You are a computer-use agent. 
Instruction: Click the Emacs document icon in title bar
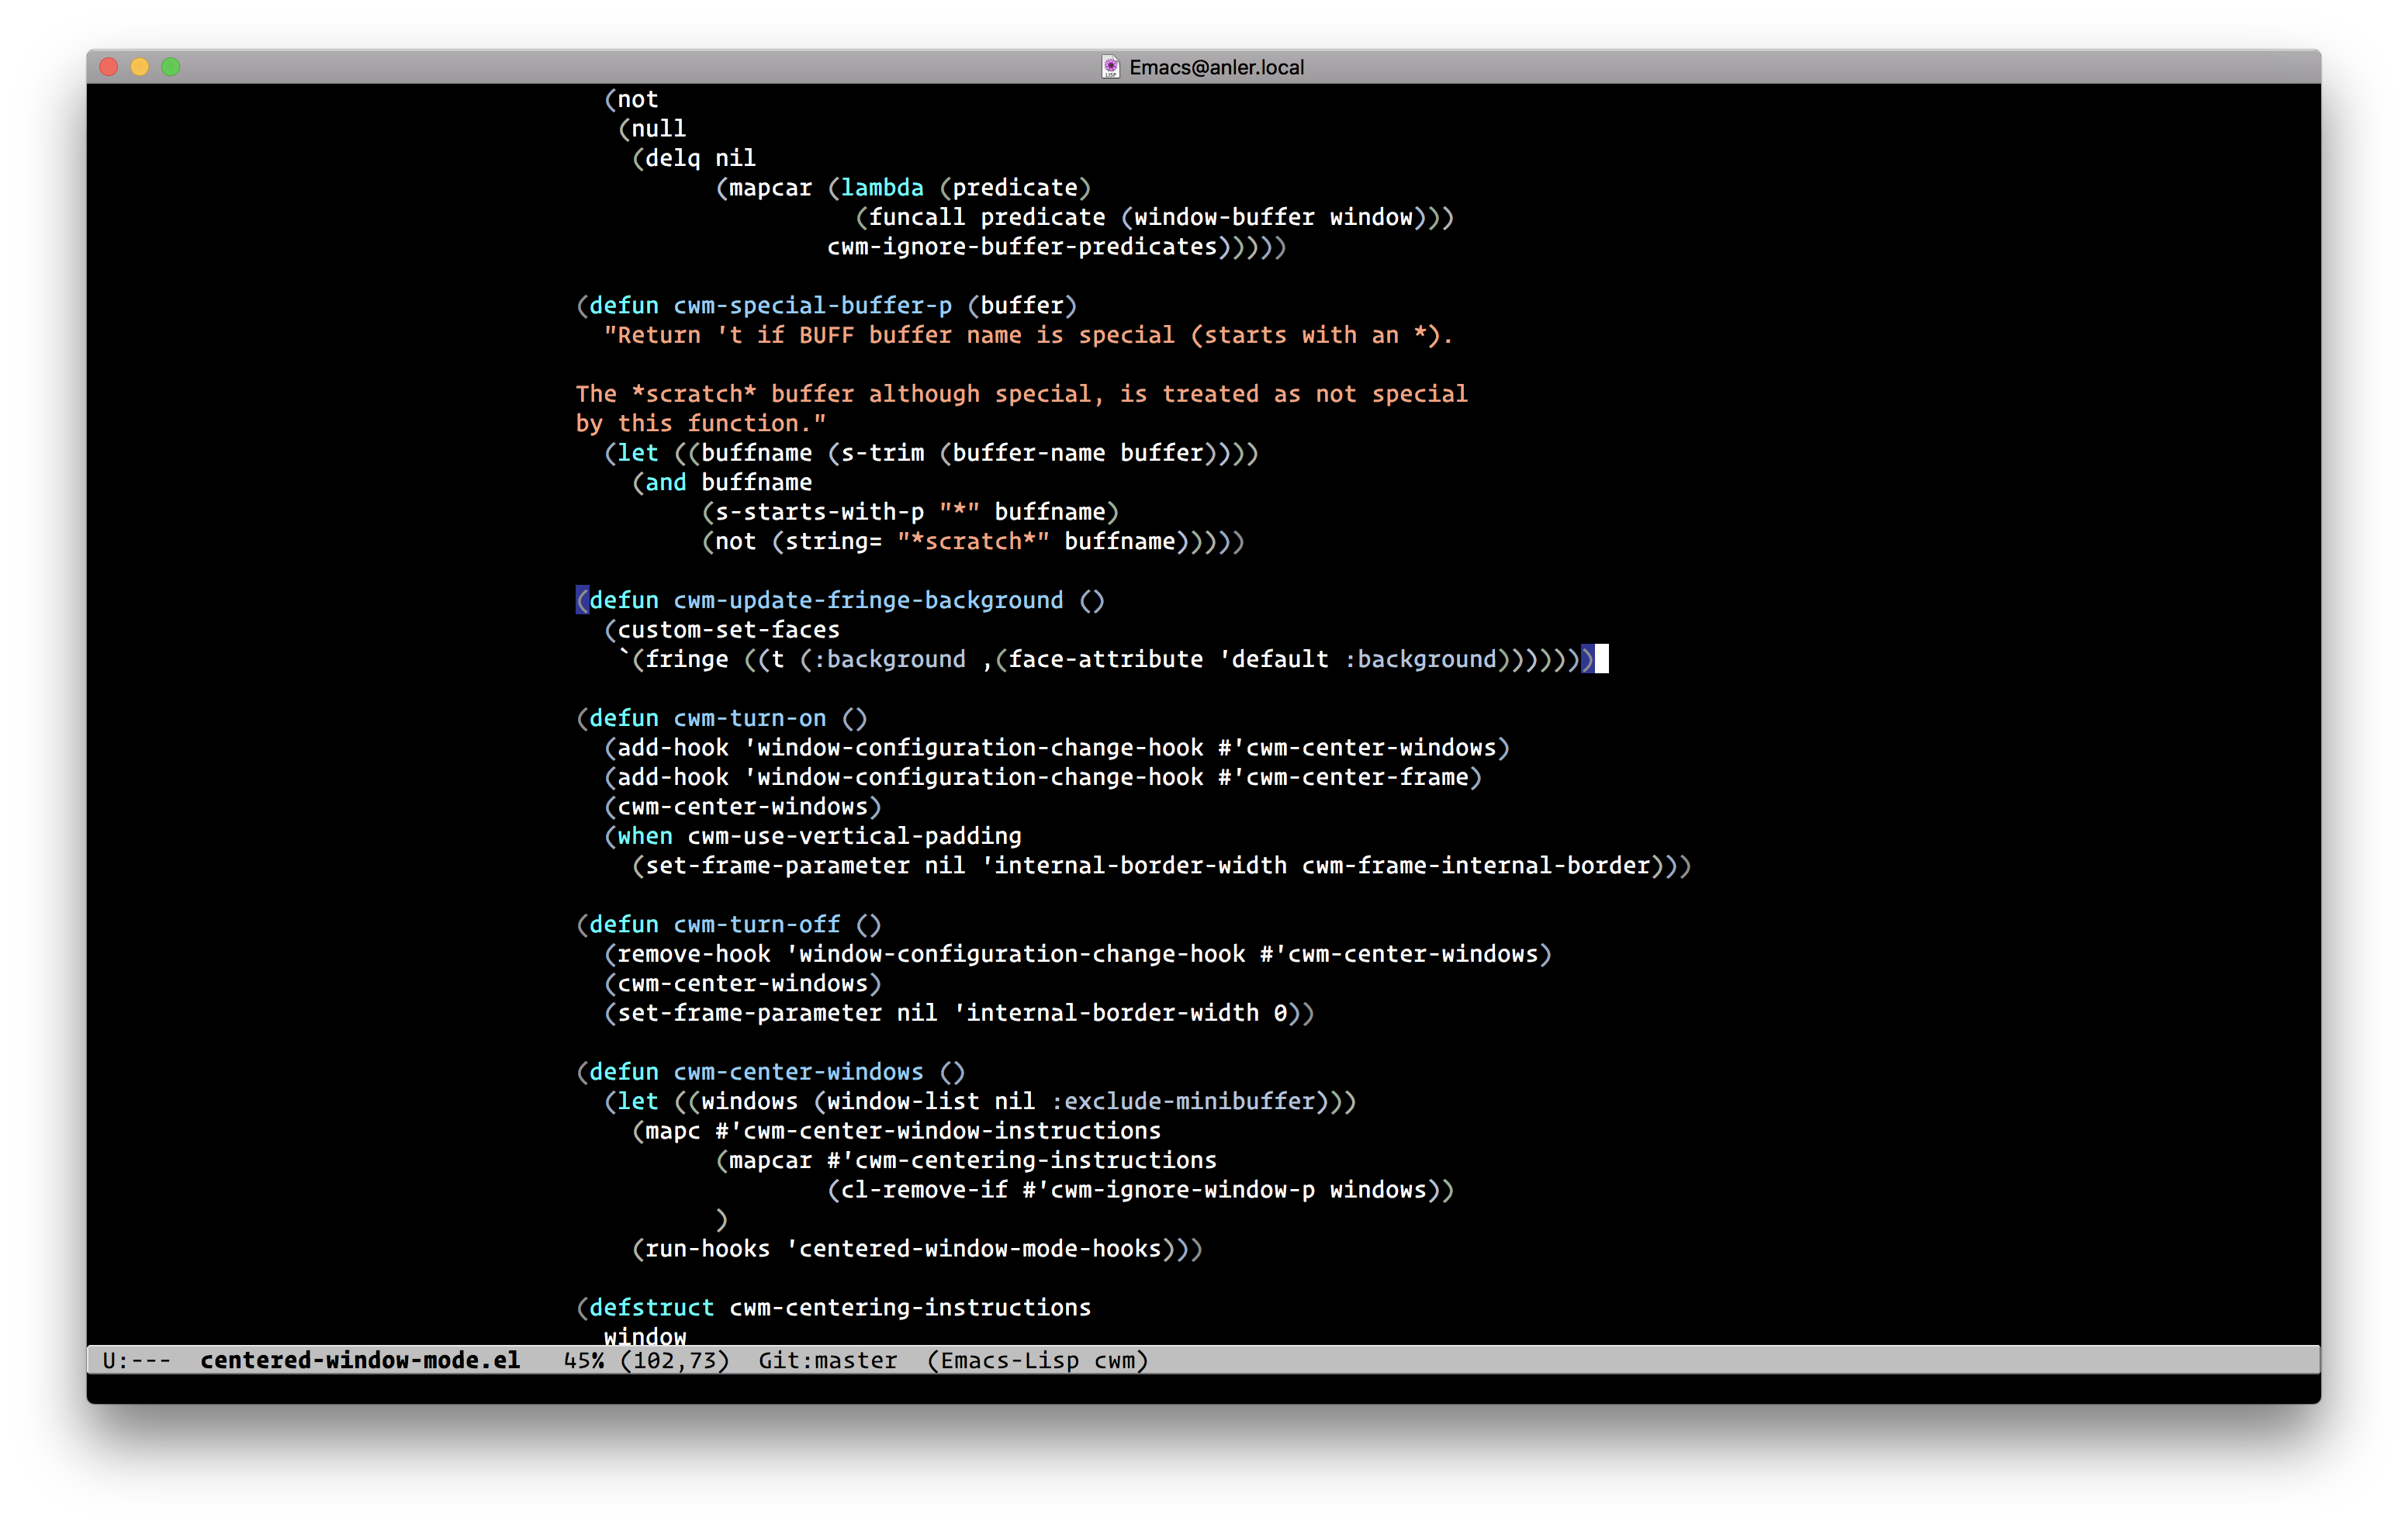click(x=1110, y=67)
